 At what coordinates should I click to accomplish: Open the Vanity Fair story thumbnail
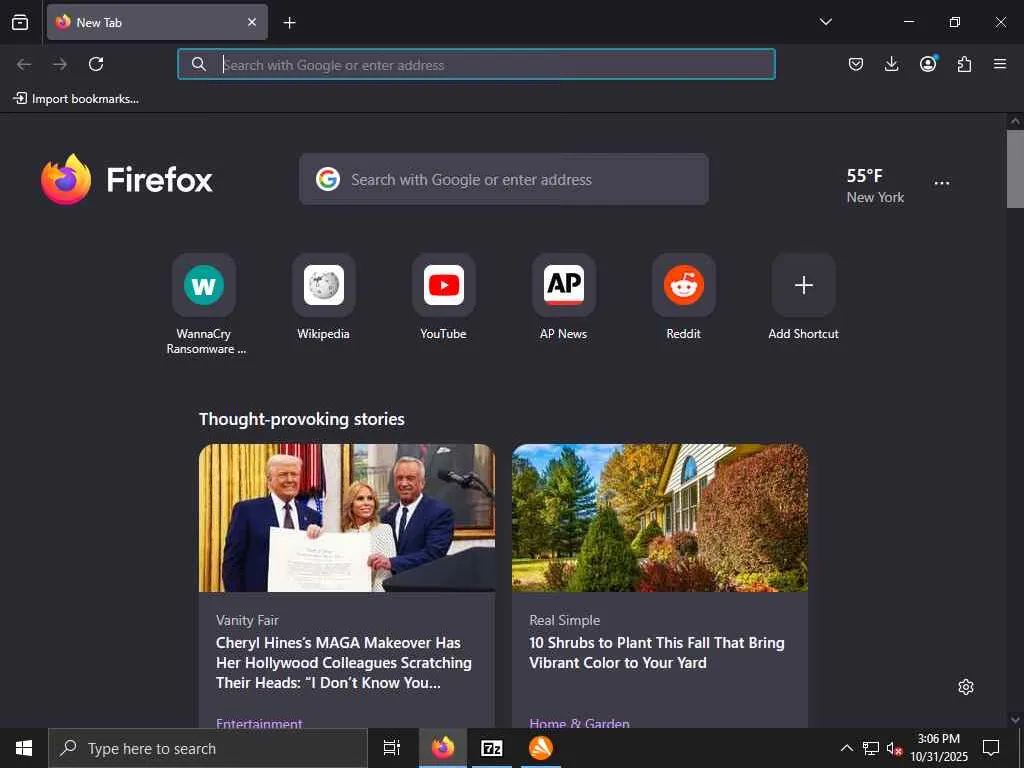[347, 518]
